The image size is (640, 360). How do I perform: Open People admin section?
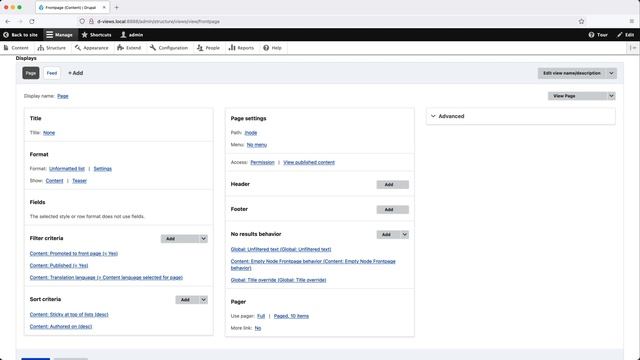(208, 48)
